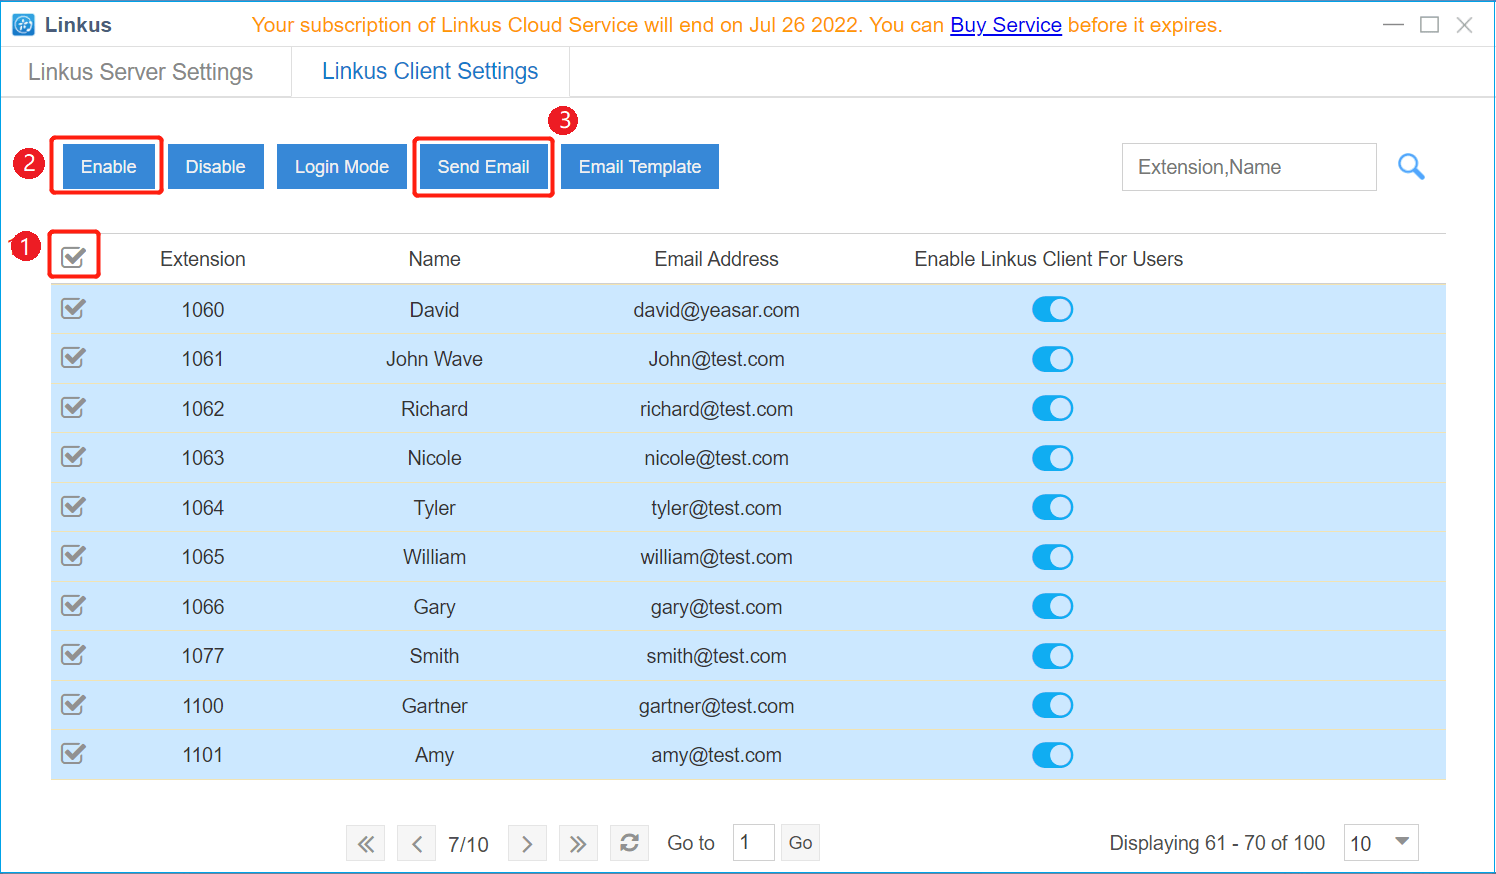The height and width of the screenshot is (874, 1496).
Task: Uncheck the checkbox for extension 1077
Action: click(73, 654)
